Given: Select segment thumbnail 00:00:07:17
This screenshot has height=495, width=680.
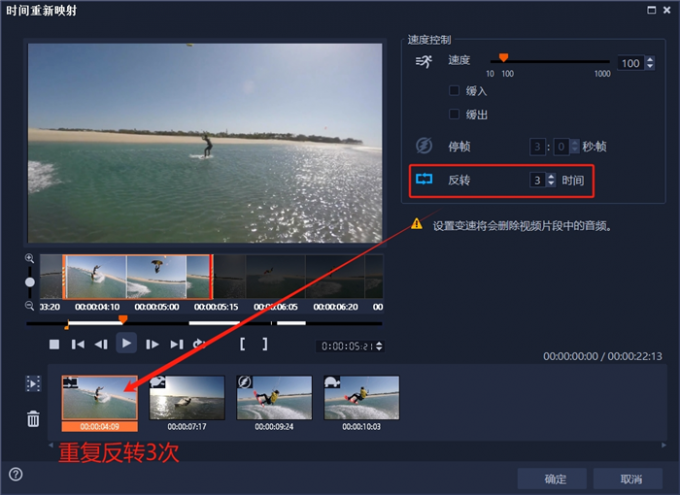Looking at the screenshot, I should [187, 398].
